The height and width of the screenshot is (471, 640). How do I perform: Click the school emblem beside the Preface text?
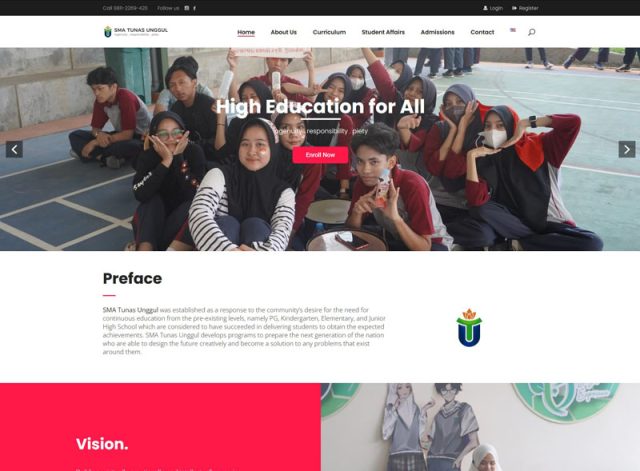tap(469, 328)
